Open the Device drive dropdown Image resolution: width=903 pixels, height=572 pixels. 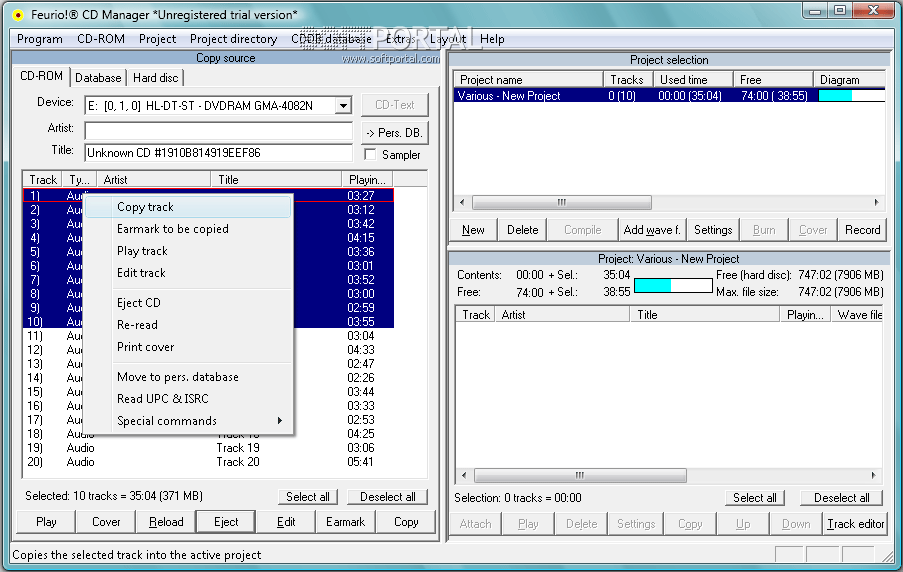click(x=343, y=106)
